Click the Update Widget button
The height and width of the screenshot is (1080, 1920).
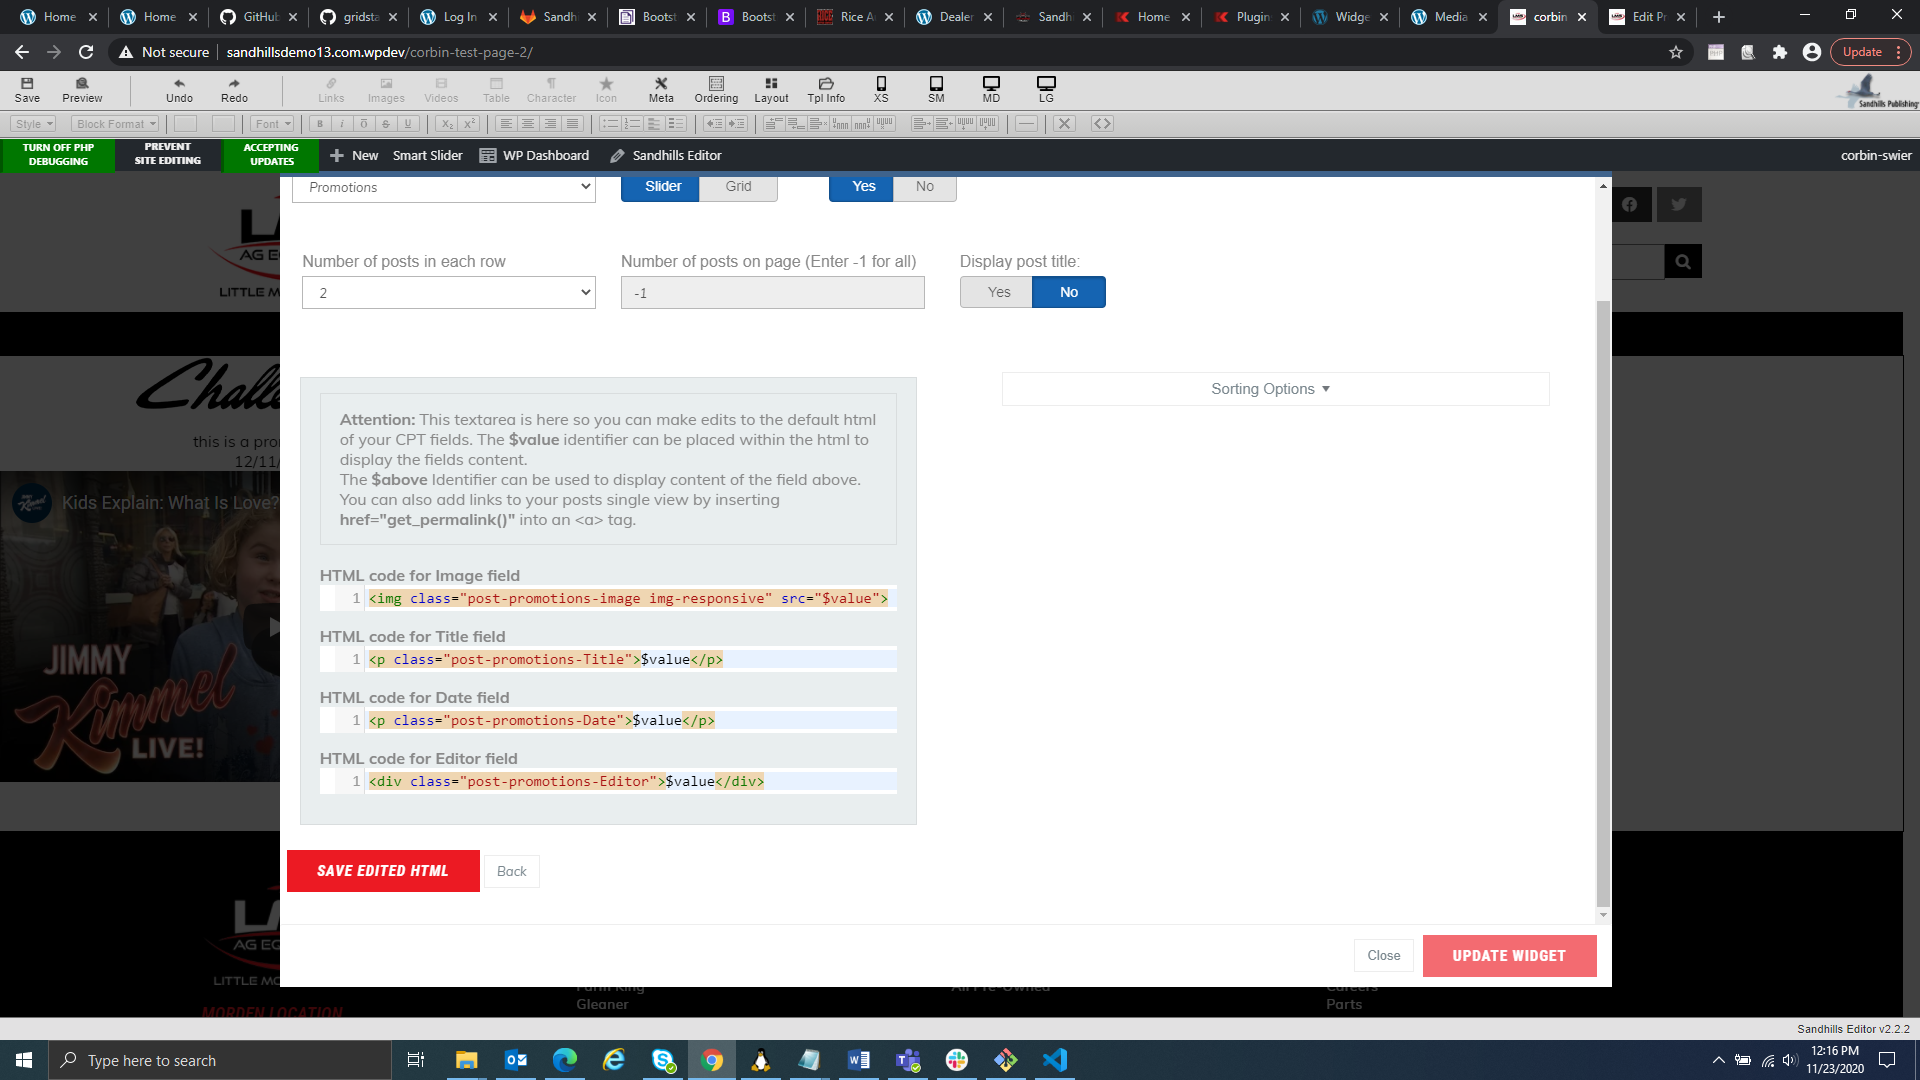click(1509, 956)
